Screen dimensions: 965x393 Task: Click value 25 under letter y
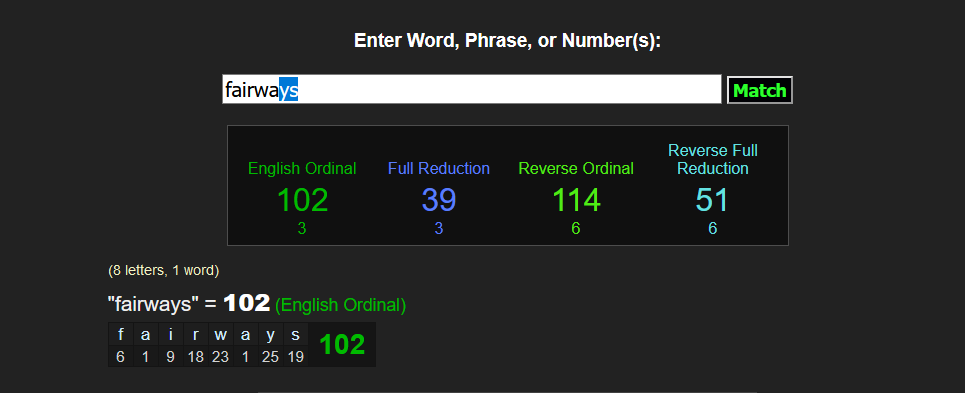pos(270,357)
